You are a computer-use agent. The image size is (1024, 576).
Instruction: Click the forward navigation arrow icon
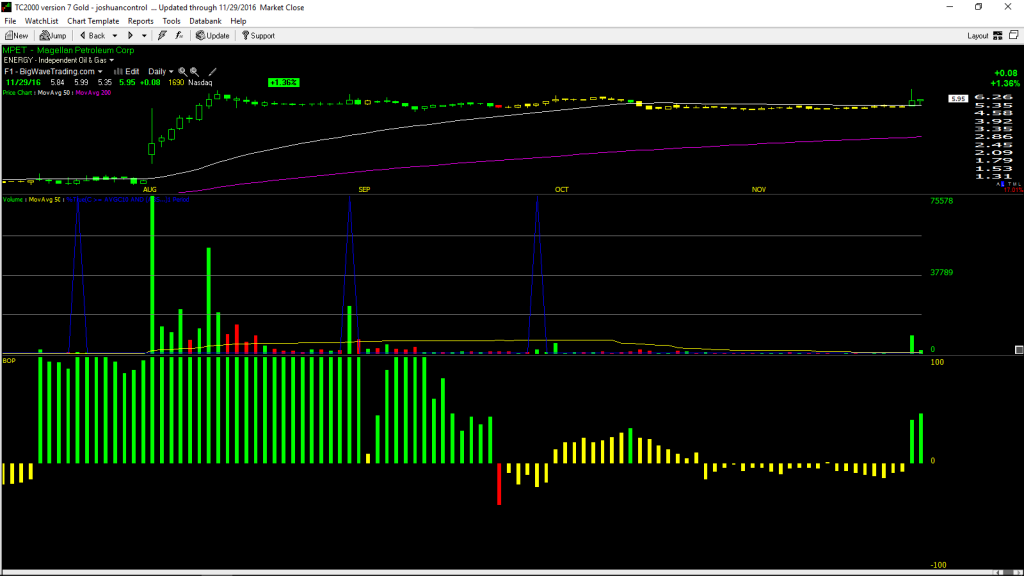(130, 35)
